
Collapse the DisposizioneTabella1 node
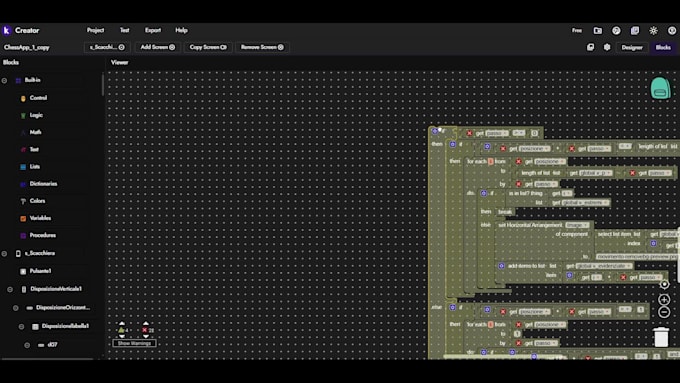(x=21, y=327)
